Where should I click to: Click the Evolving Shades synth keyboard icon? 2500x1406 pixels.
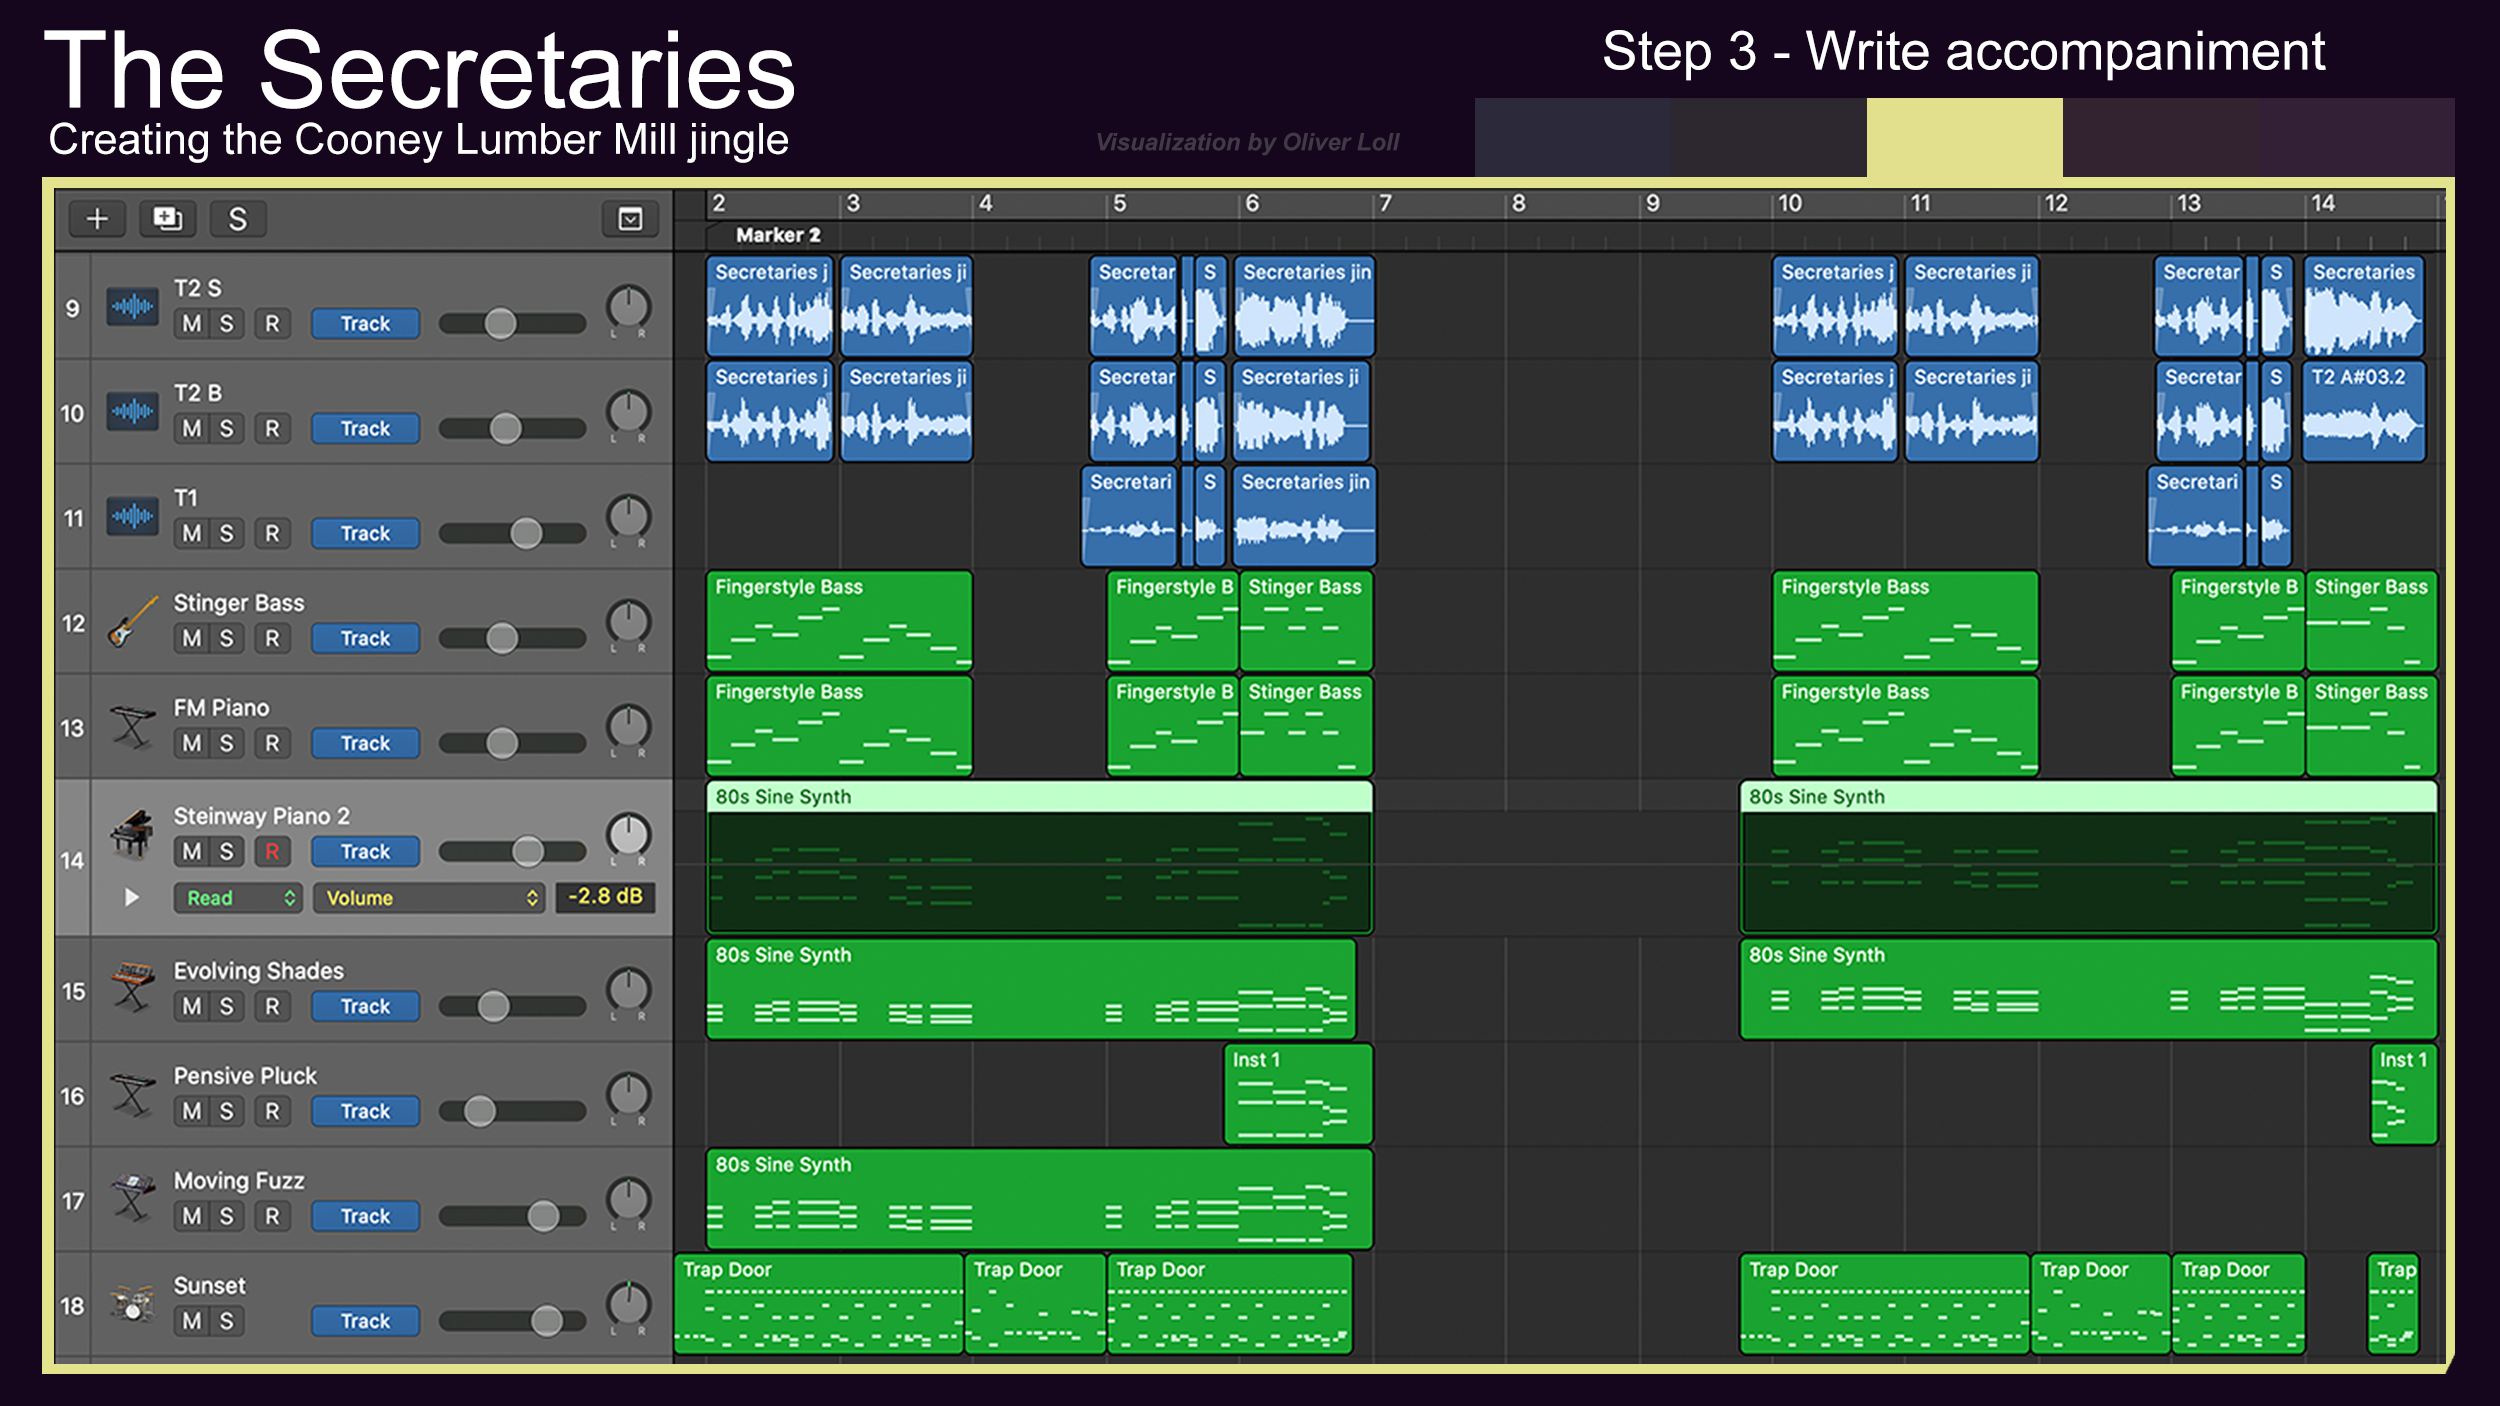(x=132, y=988)
